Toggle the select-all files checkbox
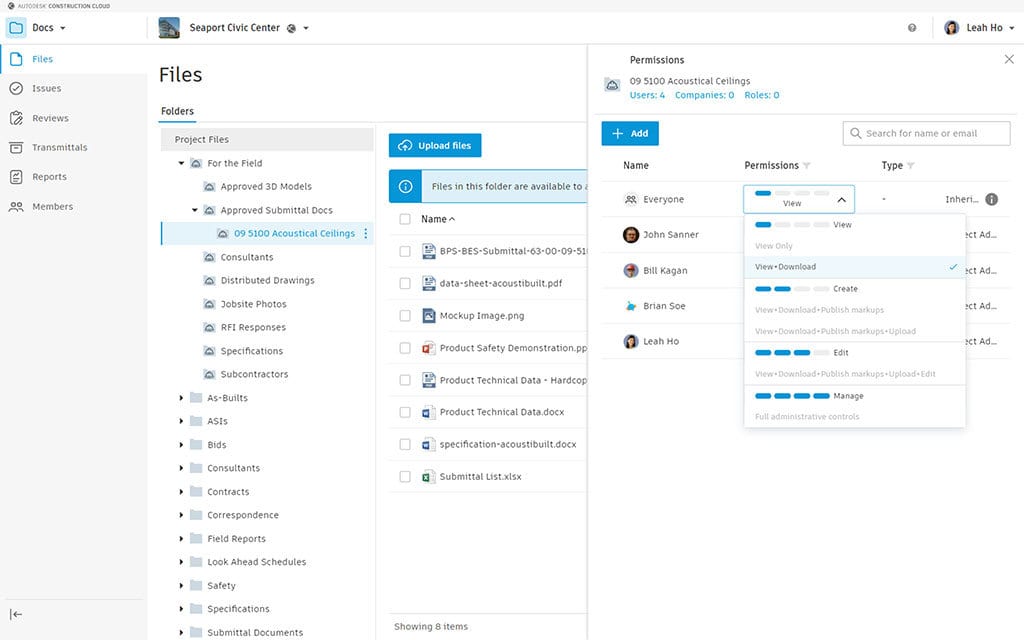This screenshot has height=640, width=1024. 405,219
